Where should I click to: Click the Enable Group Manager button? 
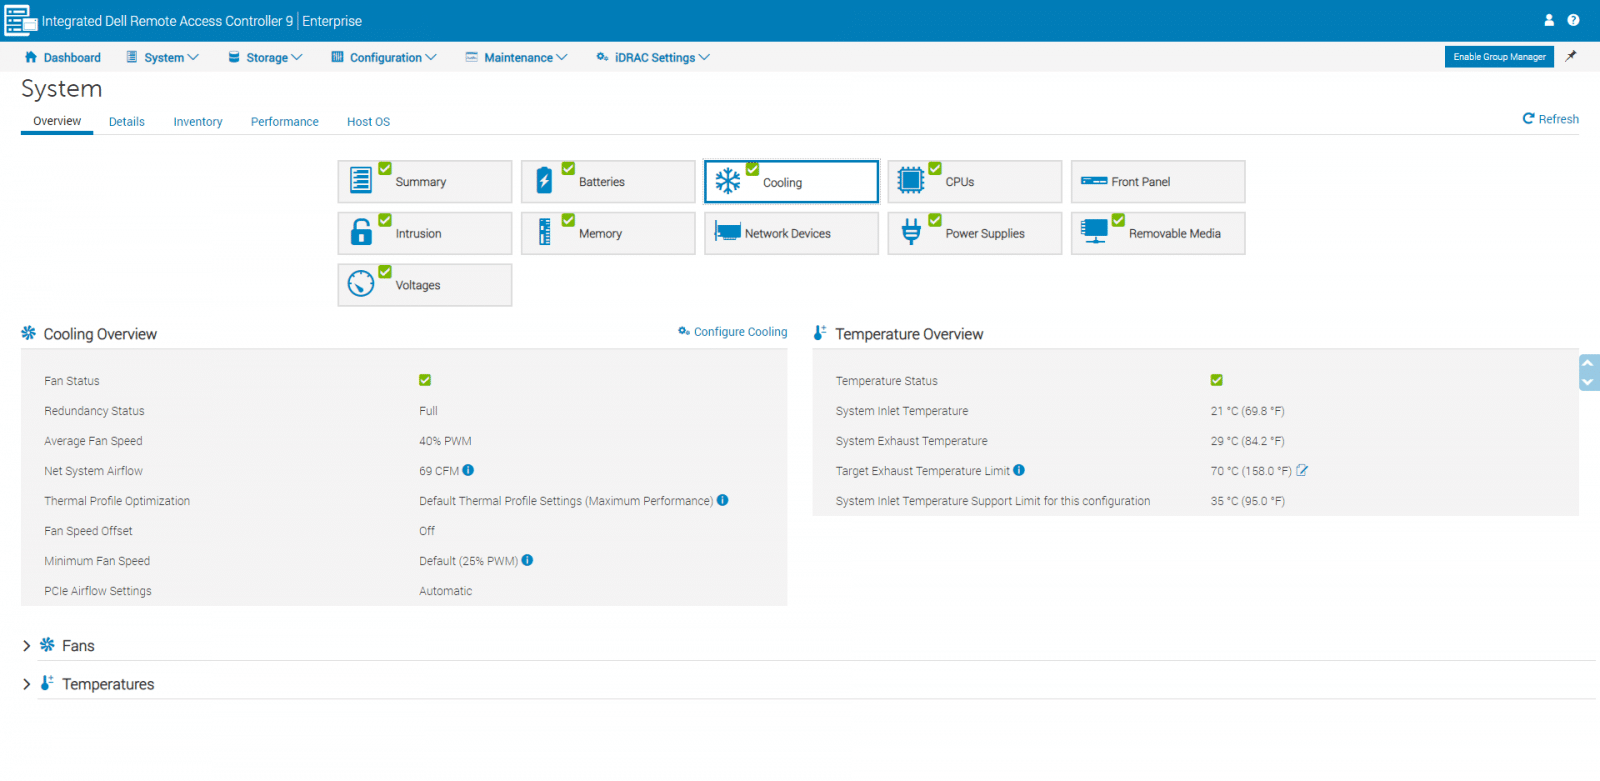[x=1499, y=57]
